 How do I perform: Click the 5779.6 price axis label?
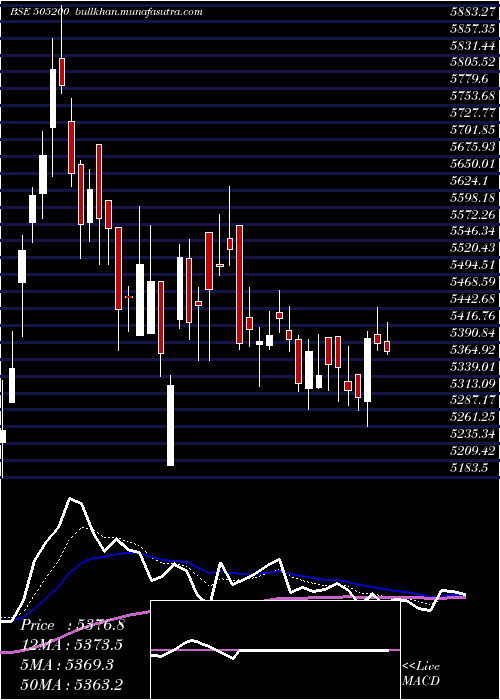tap(471, 79)
